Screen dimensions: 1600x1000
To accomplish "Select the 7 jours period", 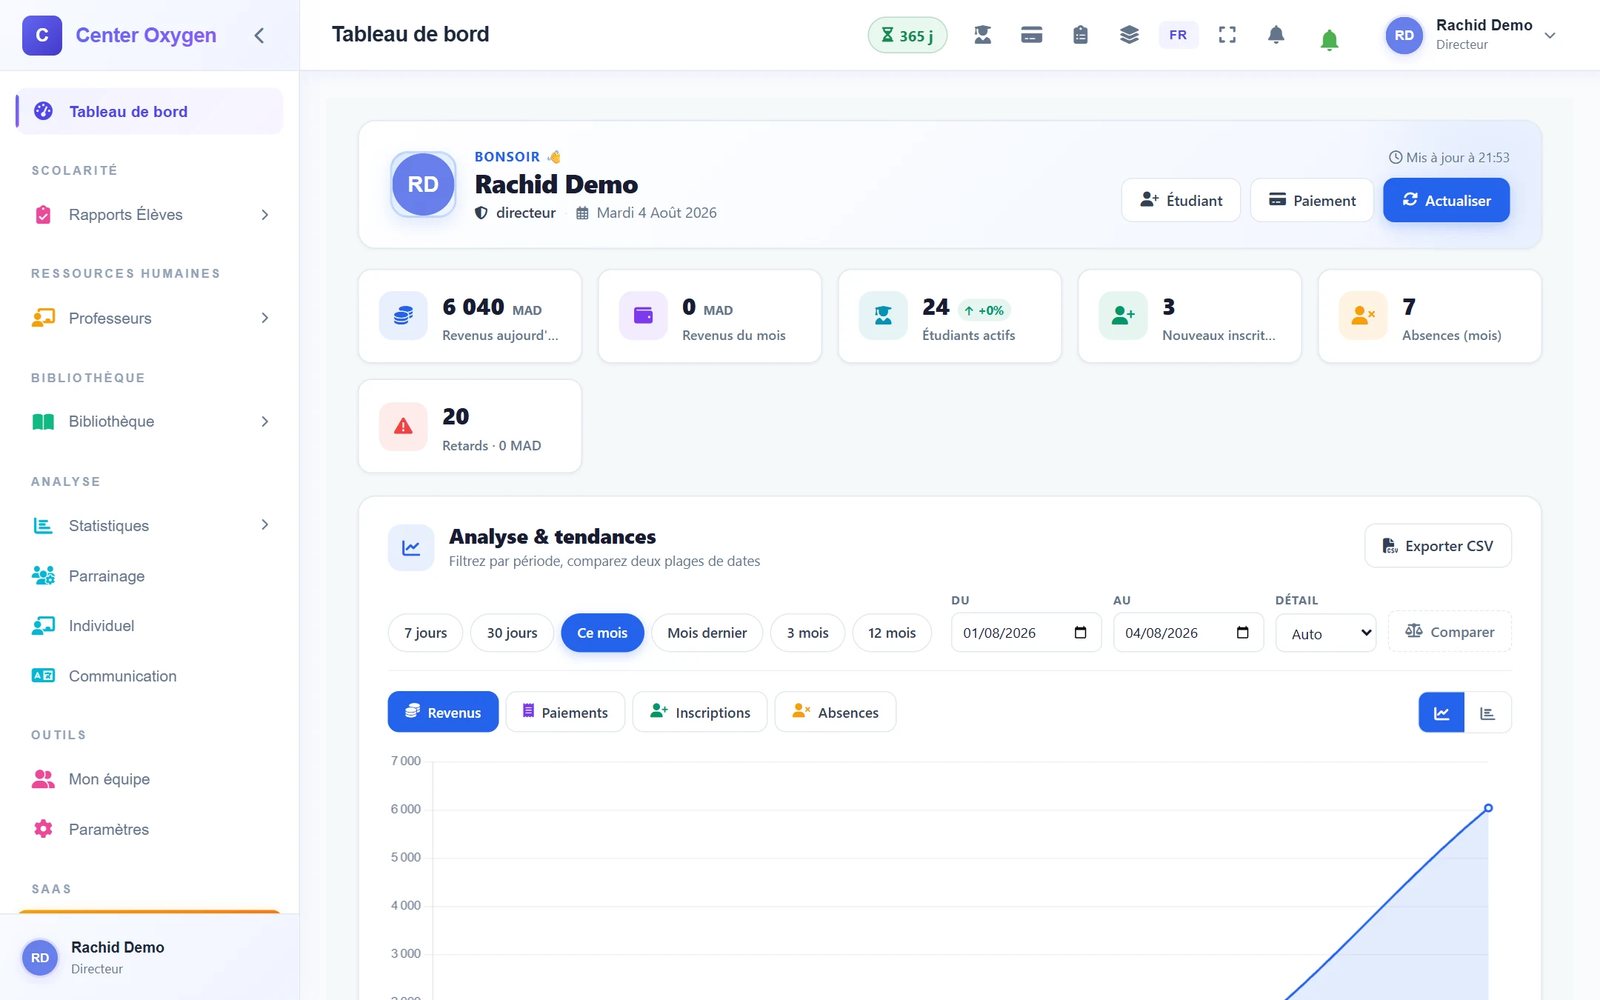I will [x=425, y=633].
